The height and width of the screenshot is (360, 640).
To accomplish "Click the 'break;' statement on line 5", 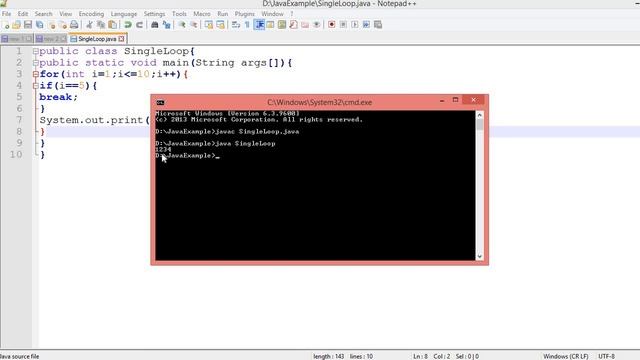I will point(58,97).
